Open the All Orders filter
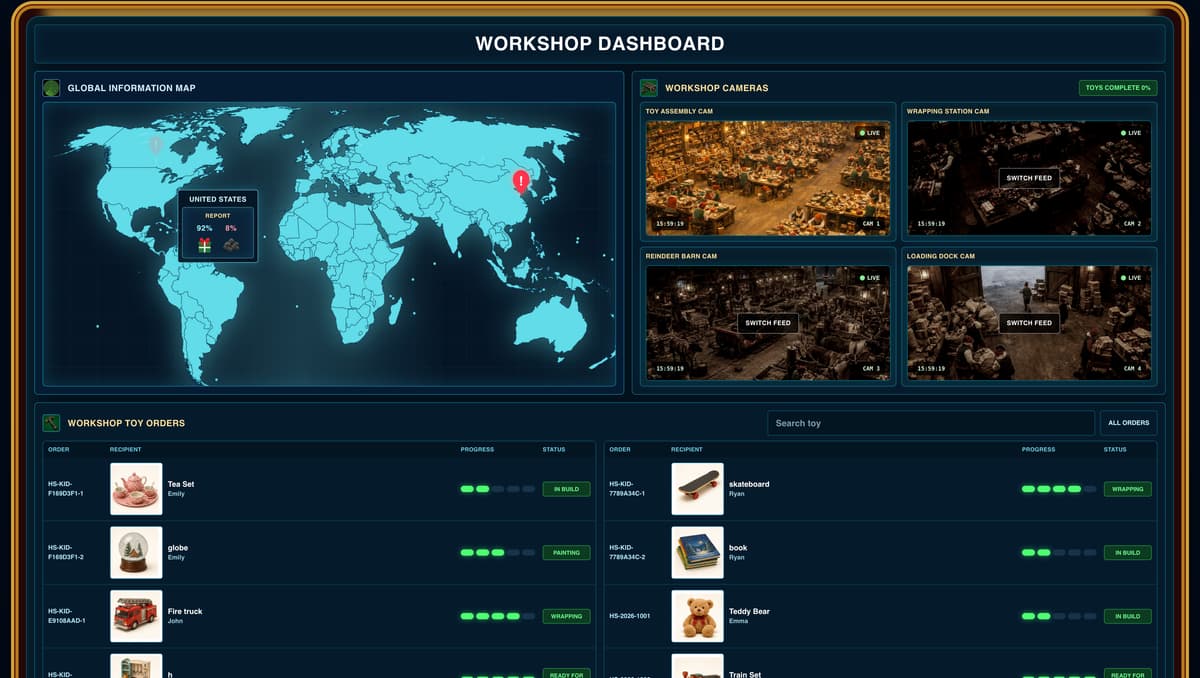This screenshot has height=678, width=1200. 1128,423
